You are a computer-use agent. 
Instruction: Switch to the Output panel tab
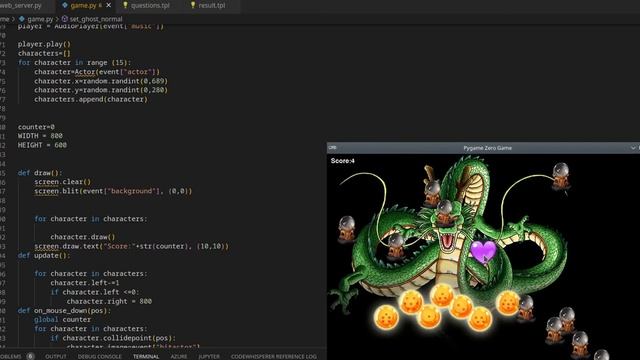tap(56, 356)
